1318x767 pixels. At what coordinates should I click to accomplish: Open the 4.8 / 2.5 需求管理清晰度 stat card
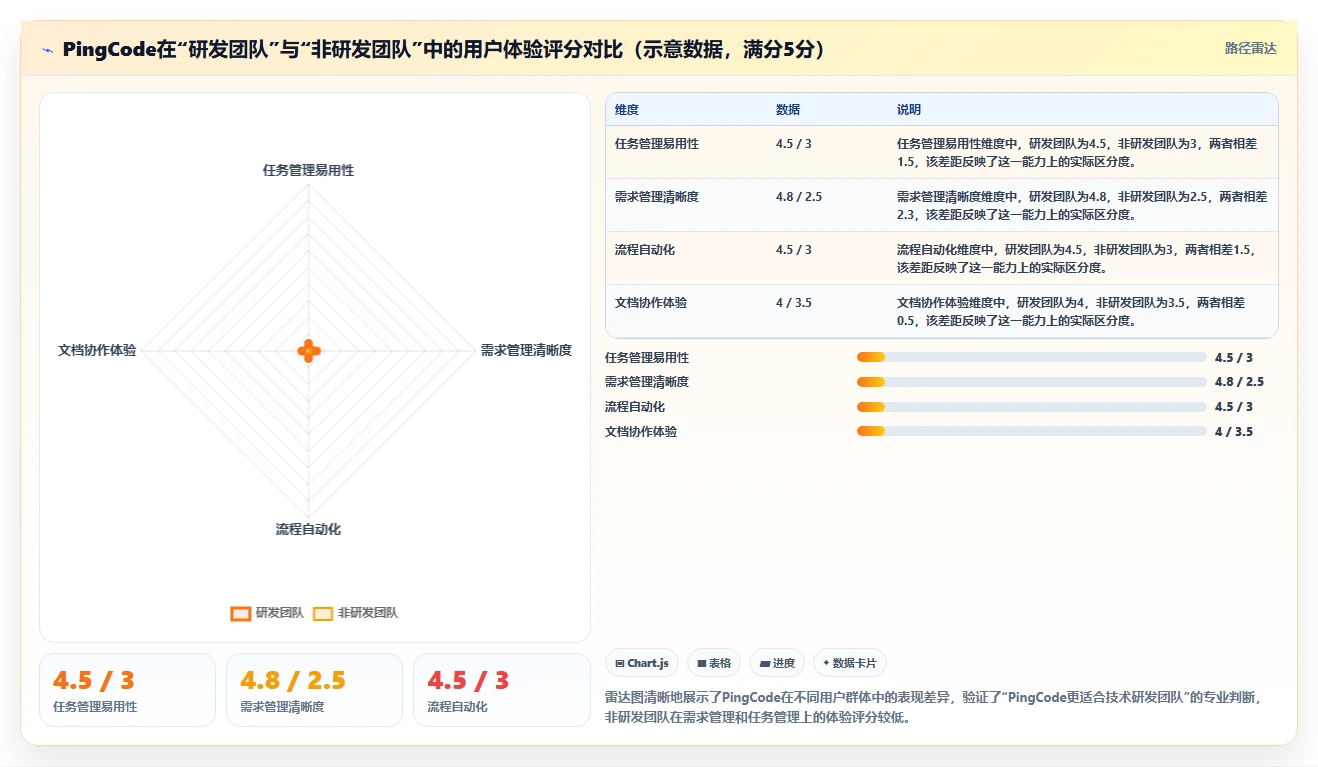(314, 690)
